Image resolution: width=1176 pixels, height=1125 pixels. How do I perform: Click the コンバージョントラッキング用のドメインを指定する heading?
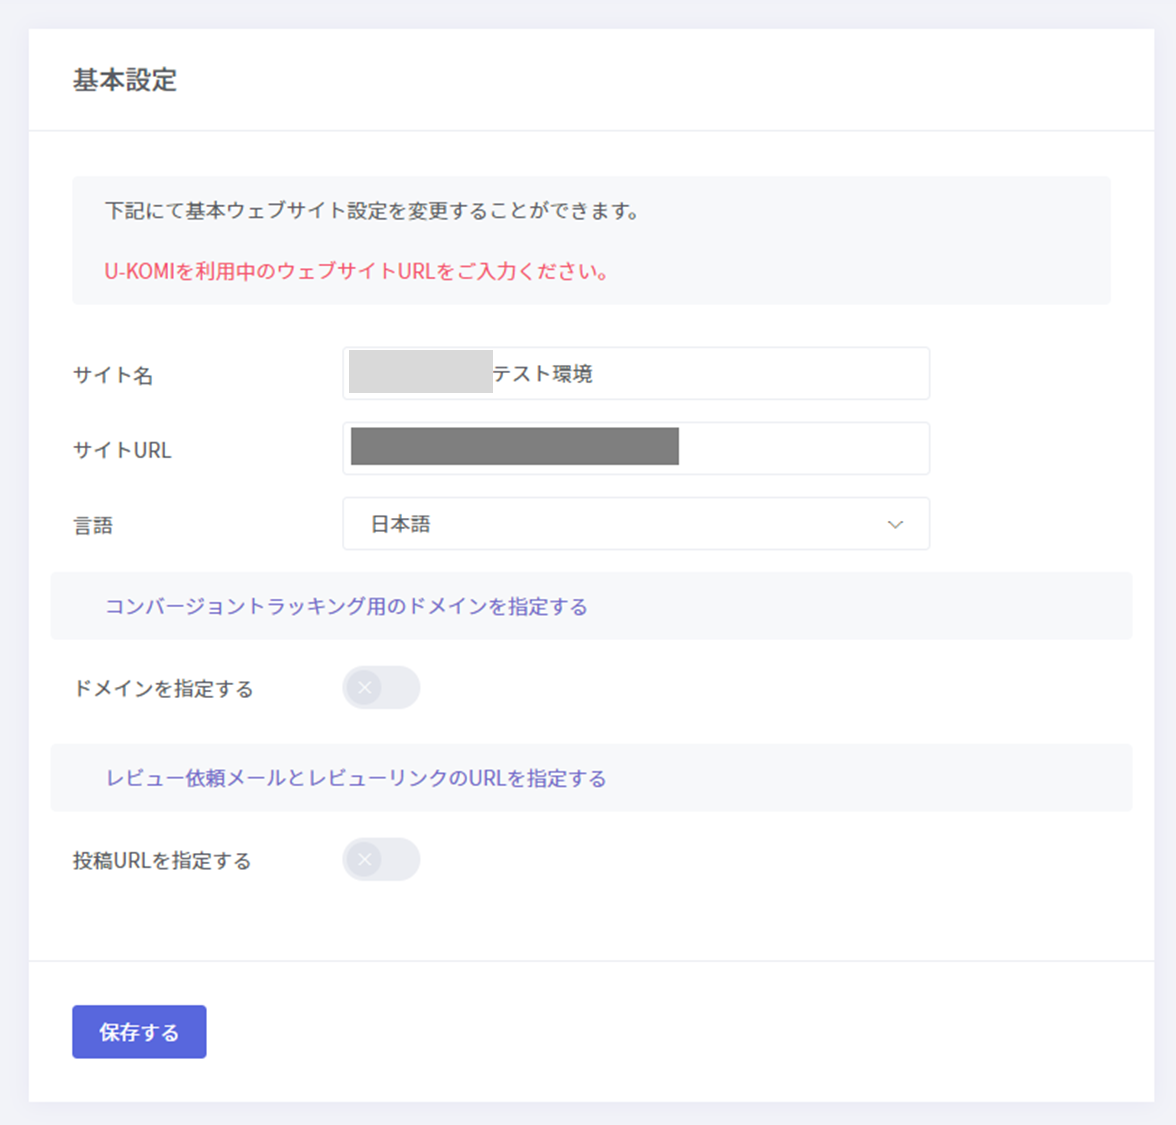click(x=346, y=607)
